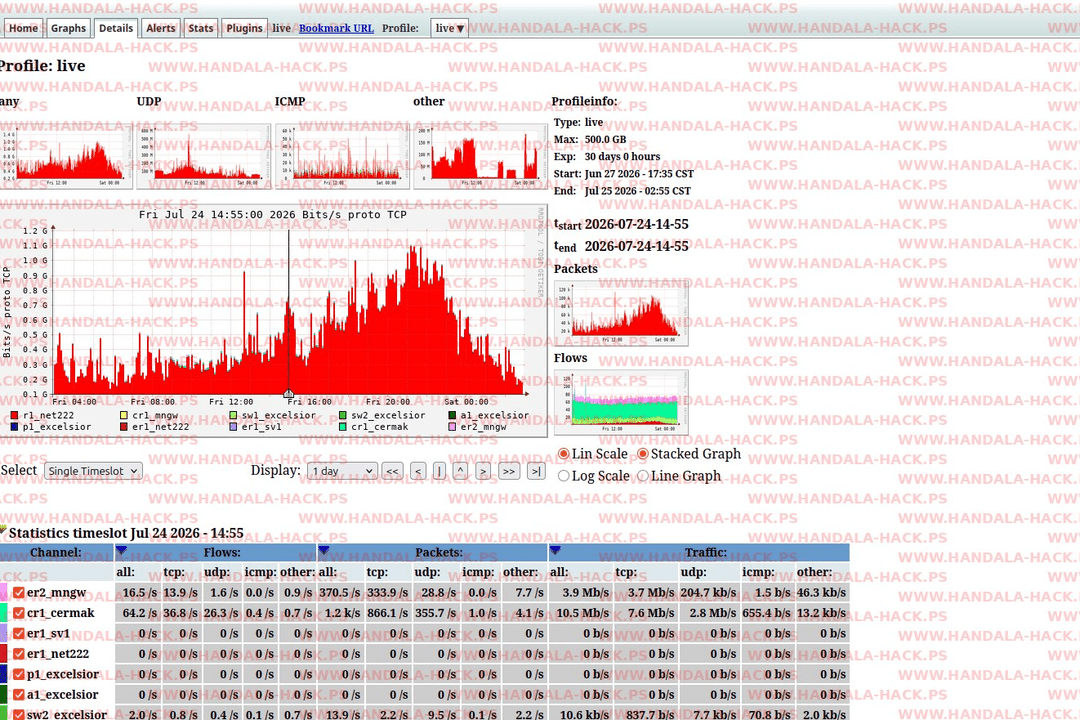
Task: Jump forward with the >> button
Action: click(508, 471)
